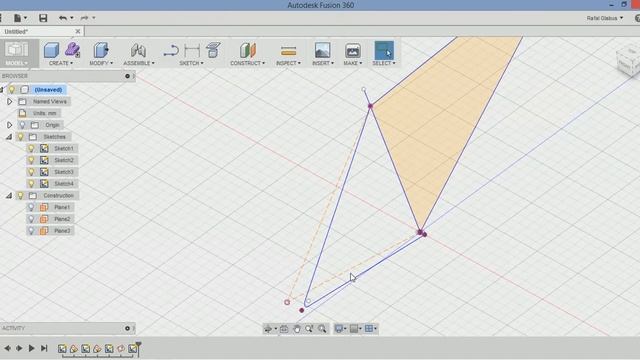
Task: Open the CONSTRUCT menu
Action: point(247,63)
